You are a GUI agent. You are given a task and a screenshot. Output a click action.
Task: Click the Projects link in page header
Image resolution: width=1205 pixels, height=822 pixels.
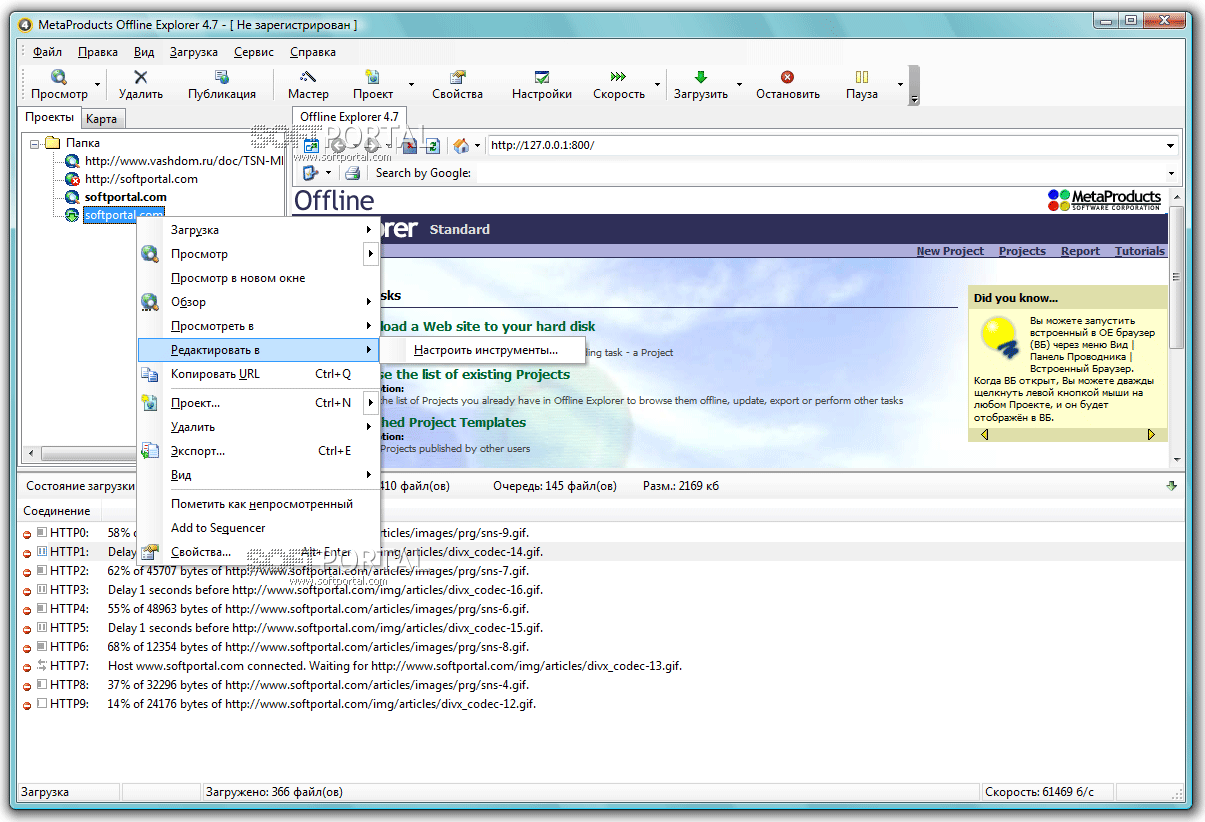tap(1022, 251)
